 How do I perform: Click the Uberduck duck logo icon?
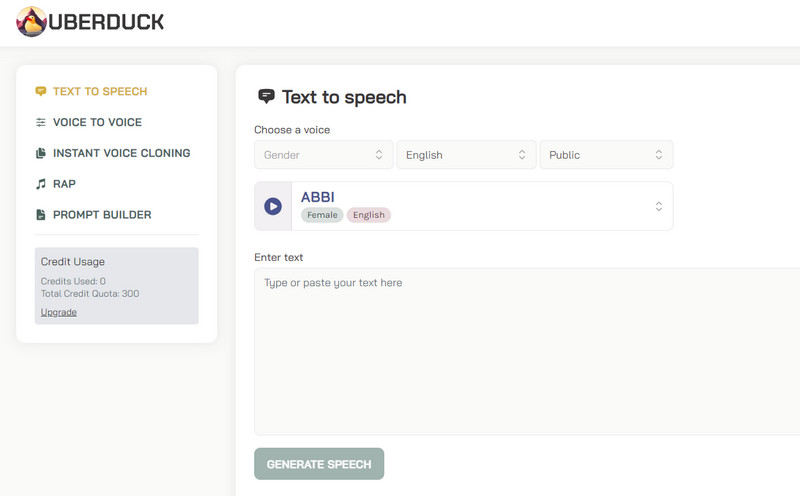pos(31,22)
